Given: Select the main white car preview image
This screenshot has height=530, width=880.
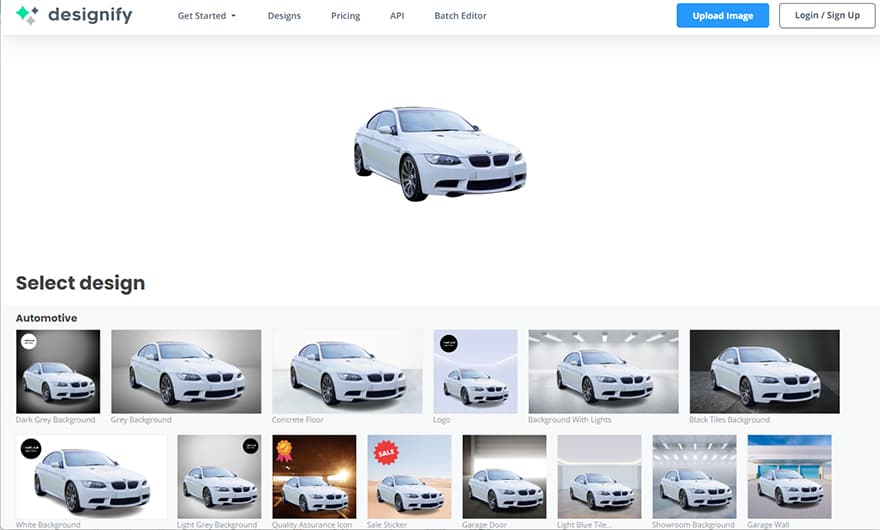Looking at the screenshot, I should [440, 153].
